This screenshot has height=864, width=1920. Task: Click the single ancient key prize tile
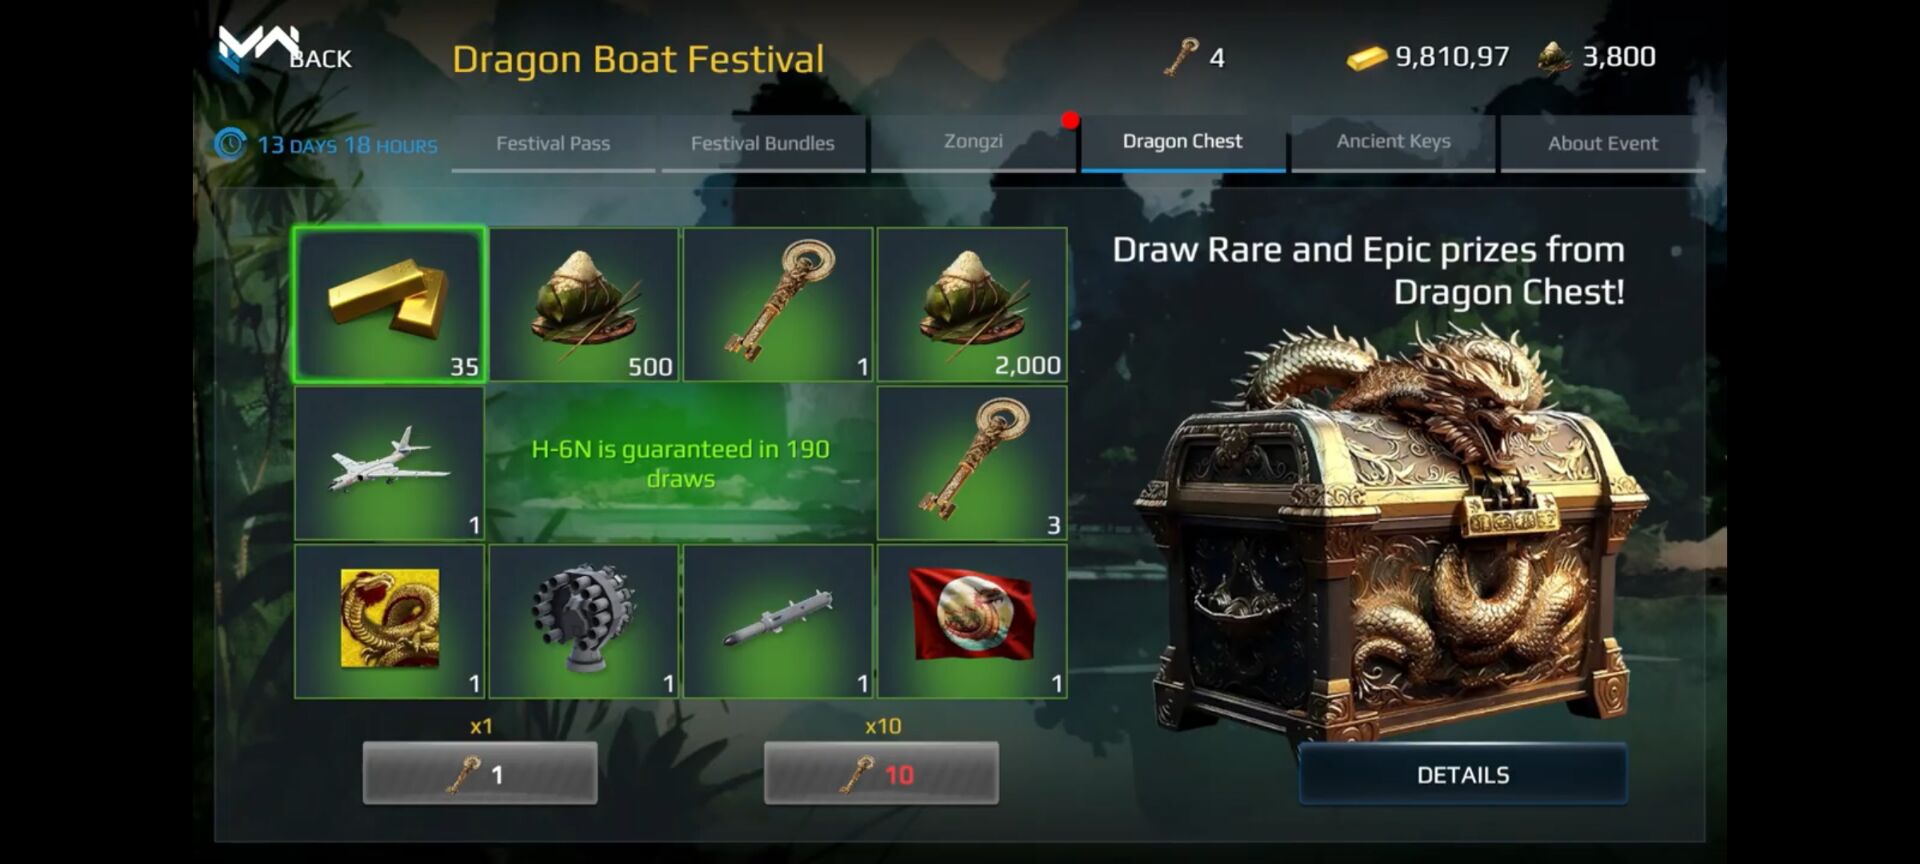click(777, 304)
